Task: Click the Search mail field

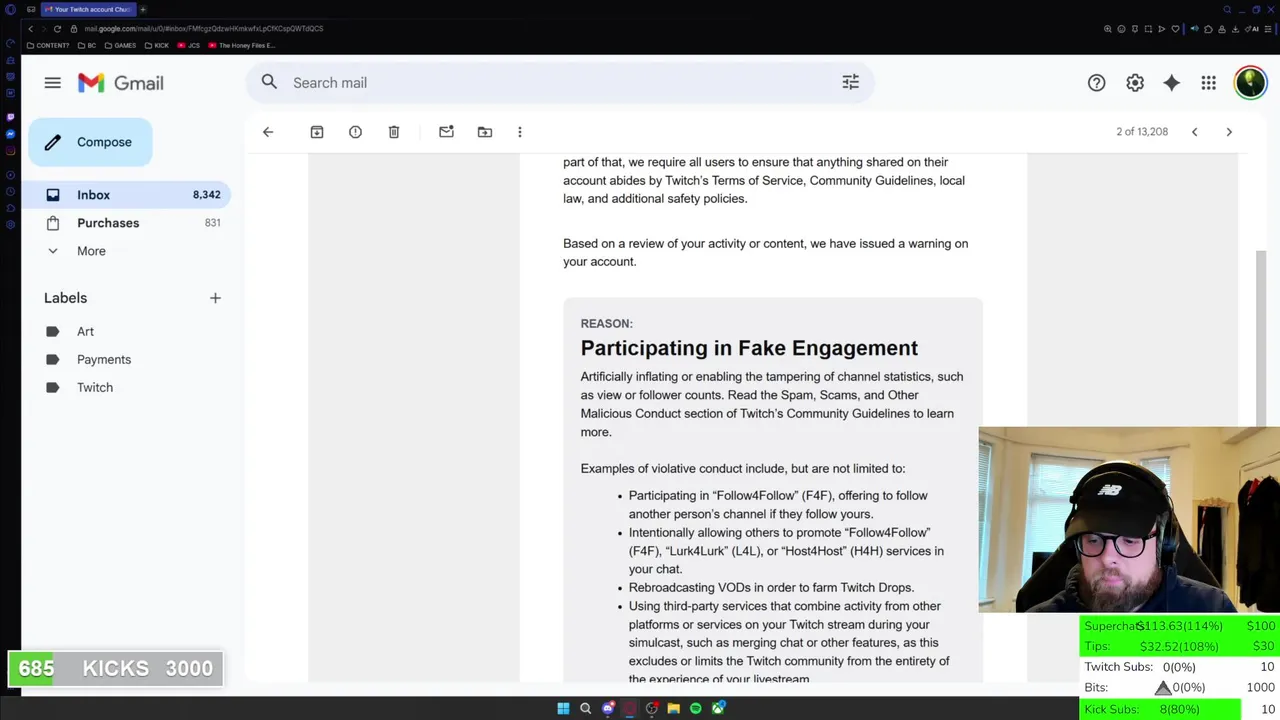Action: point(560,83)
